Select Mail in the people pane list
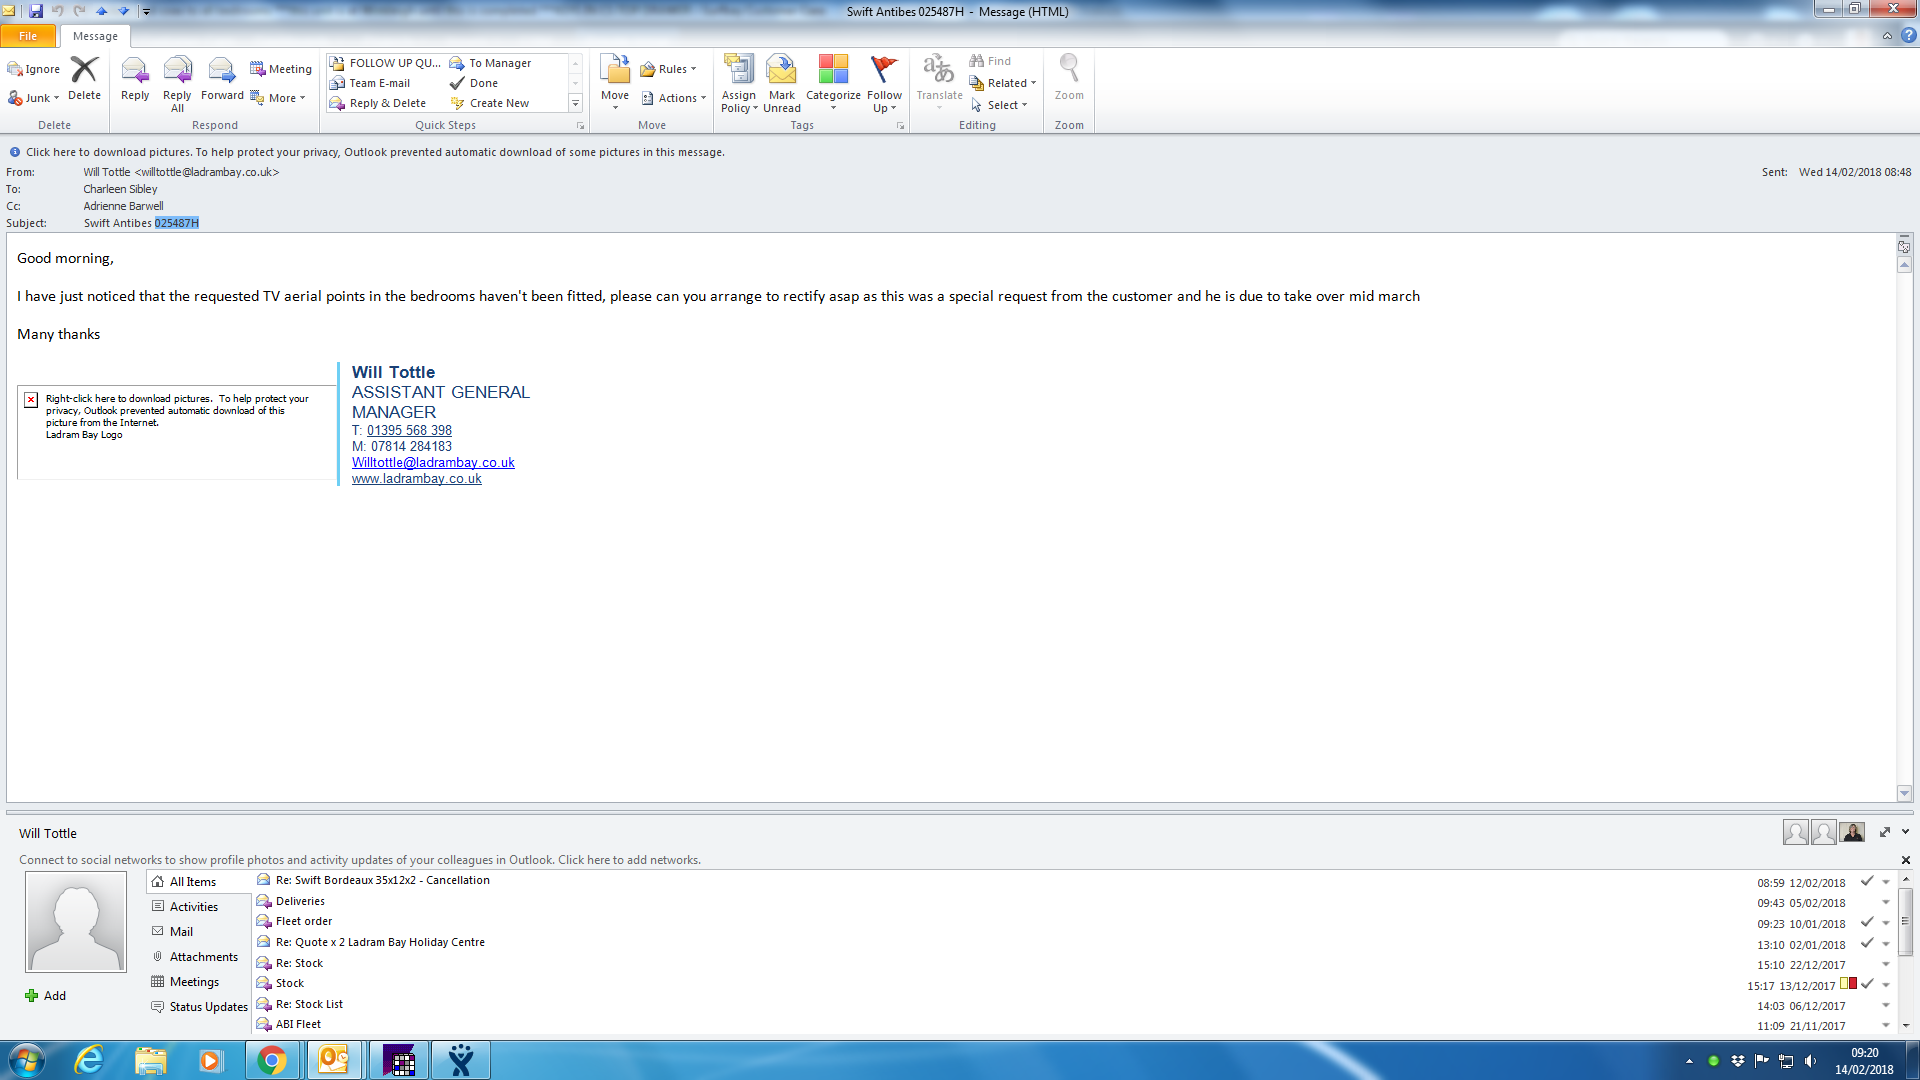Viewport: 1920px width, 1080px height. pos(181,931)
